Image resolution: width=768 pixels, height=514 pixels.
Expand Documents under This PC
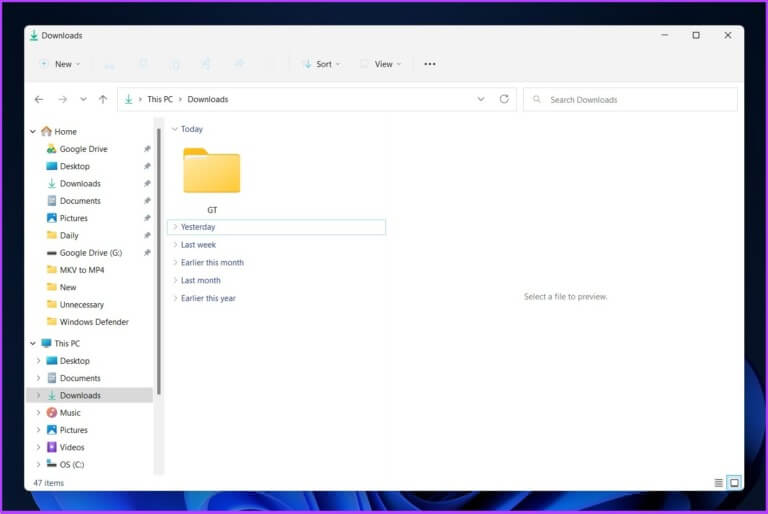coord(38,378)
